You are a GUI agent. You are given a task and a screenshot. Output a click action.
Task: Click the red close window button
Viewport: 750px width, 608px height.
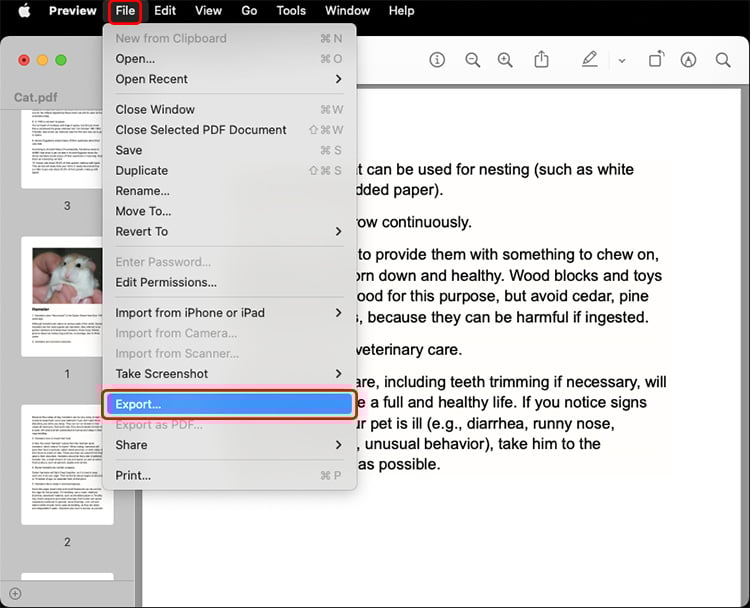pyautogui.click(x=24, y=60)
